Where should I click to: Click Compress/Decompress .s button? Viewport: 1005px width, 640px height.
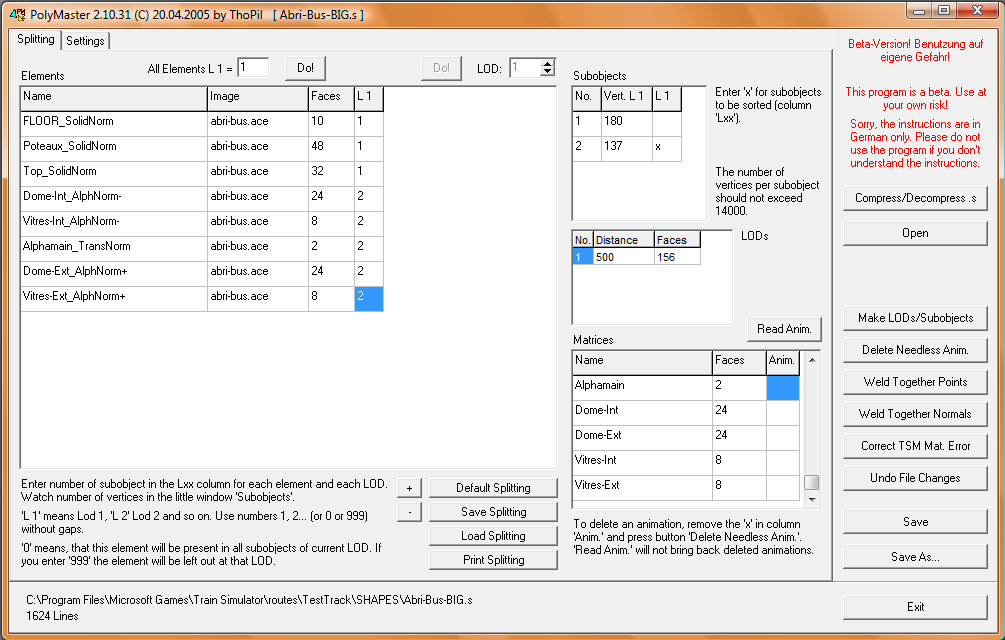(x=915, y=199)
